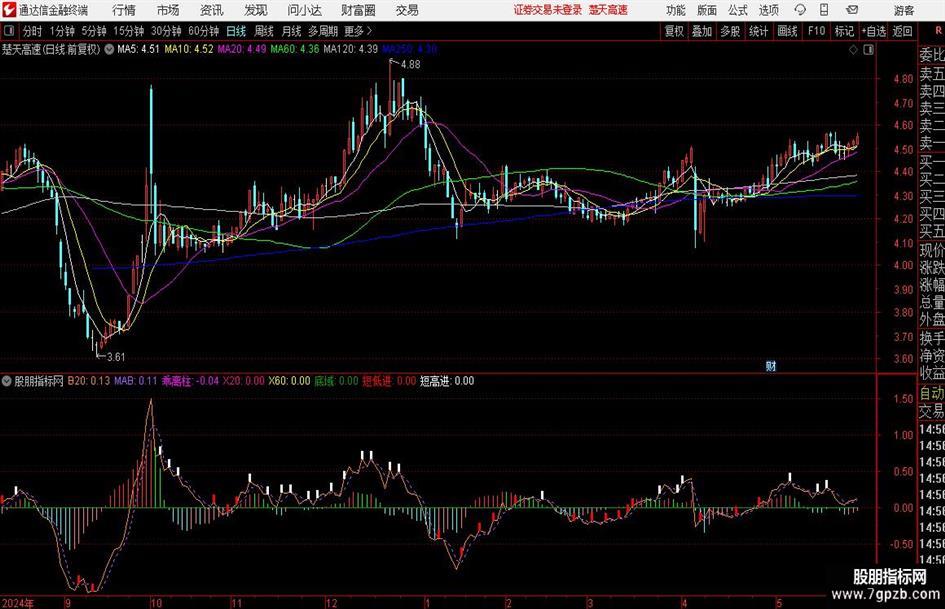
Task: Click the 标记 mark button
Action: coord(844,31)
